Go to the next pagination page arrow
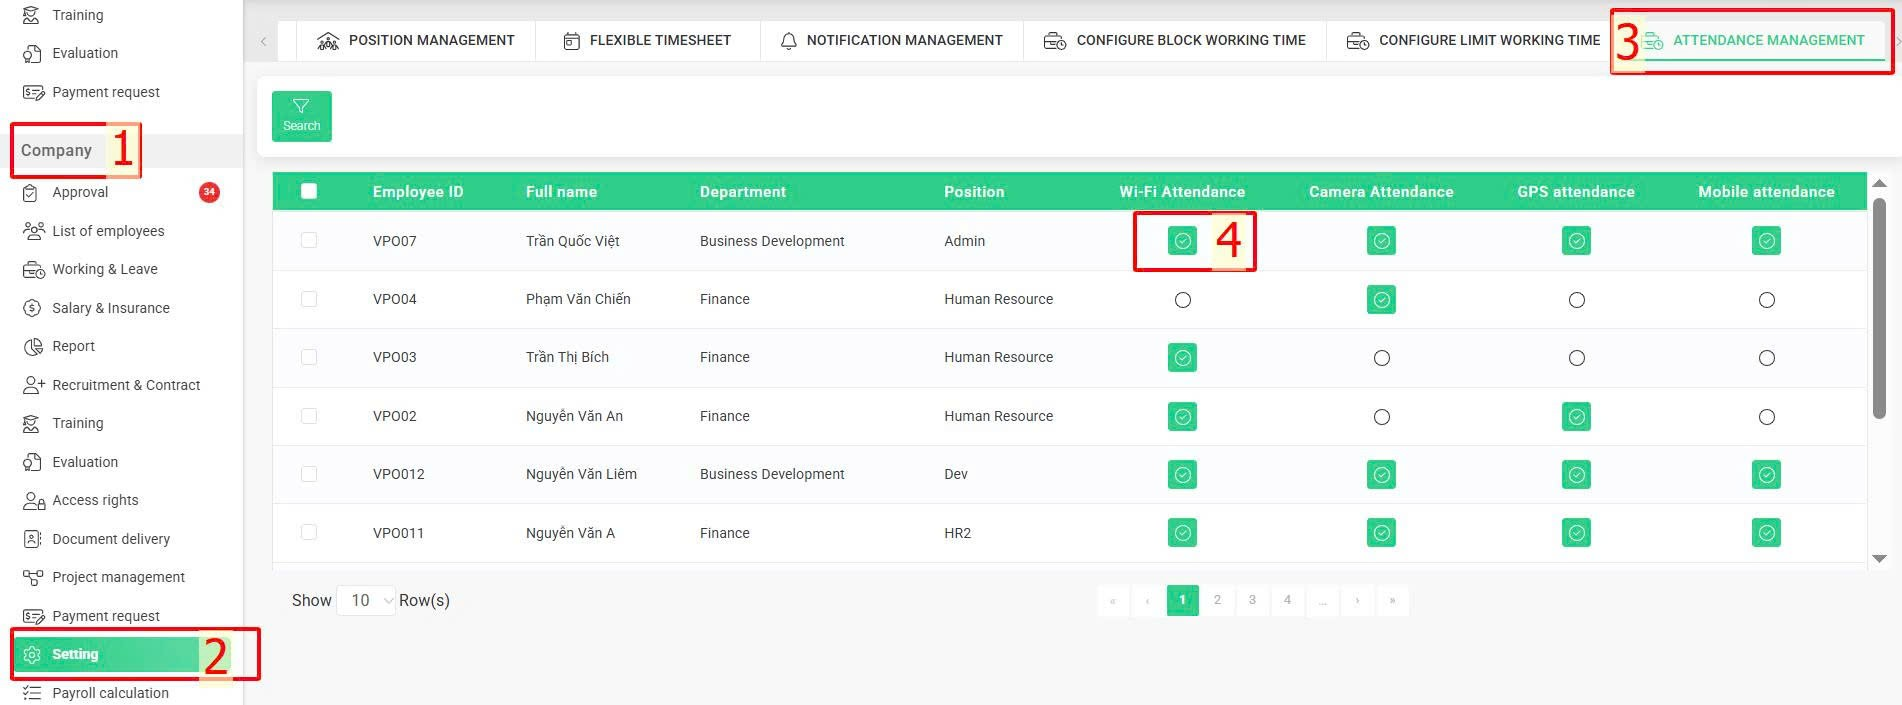 point(1357,600)
